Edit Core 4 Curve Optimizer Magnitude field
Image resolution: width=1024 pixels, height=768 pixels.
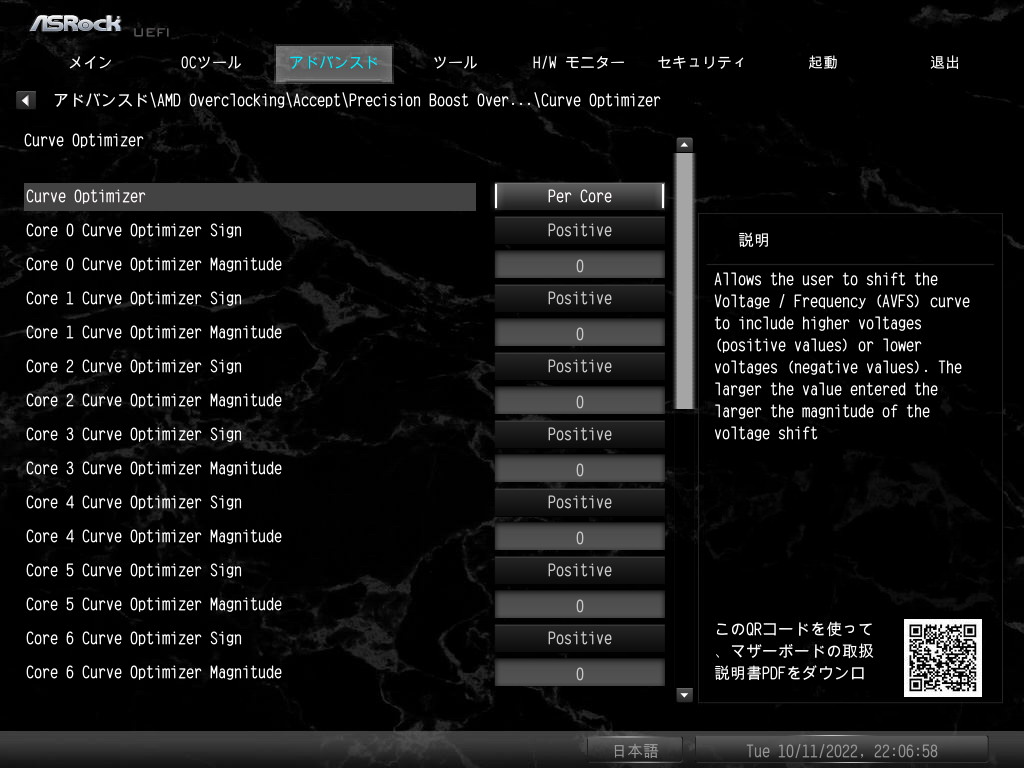coord(579,537)
